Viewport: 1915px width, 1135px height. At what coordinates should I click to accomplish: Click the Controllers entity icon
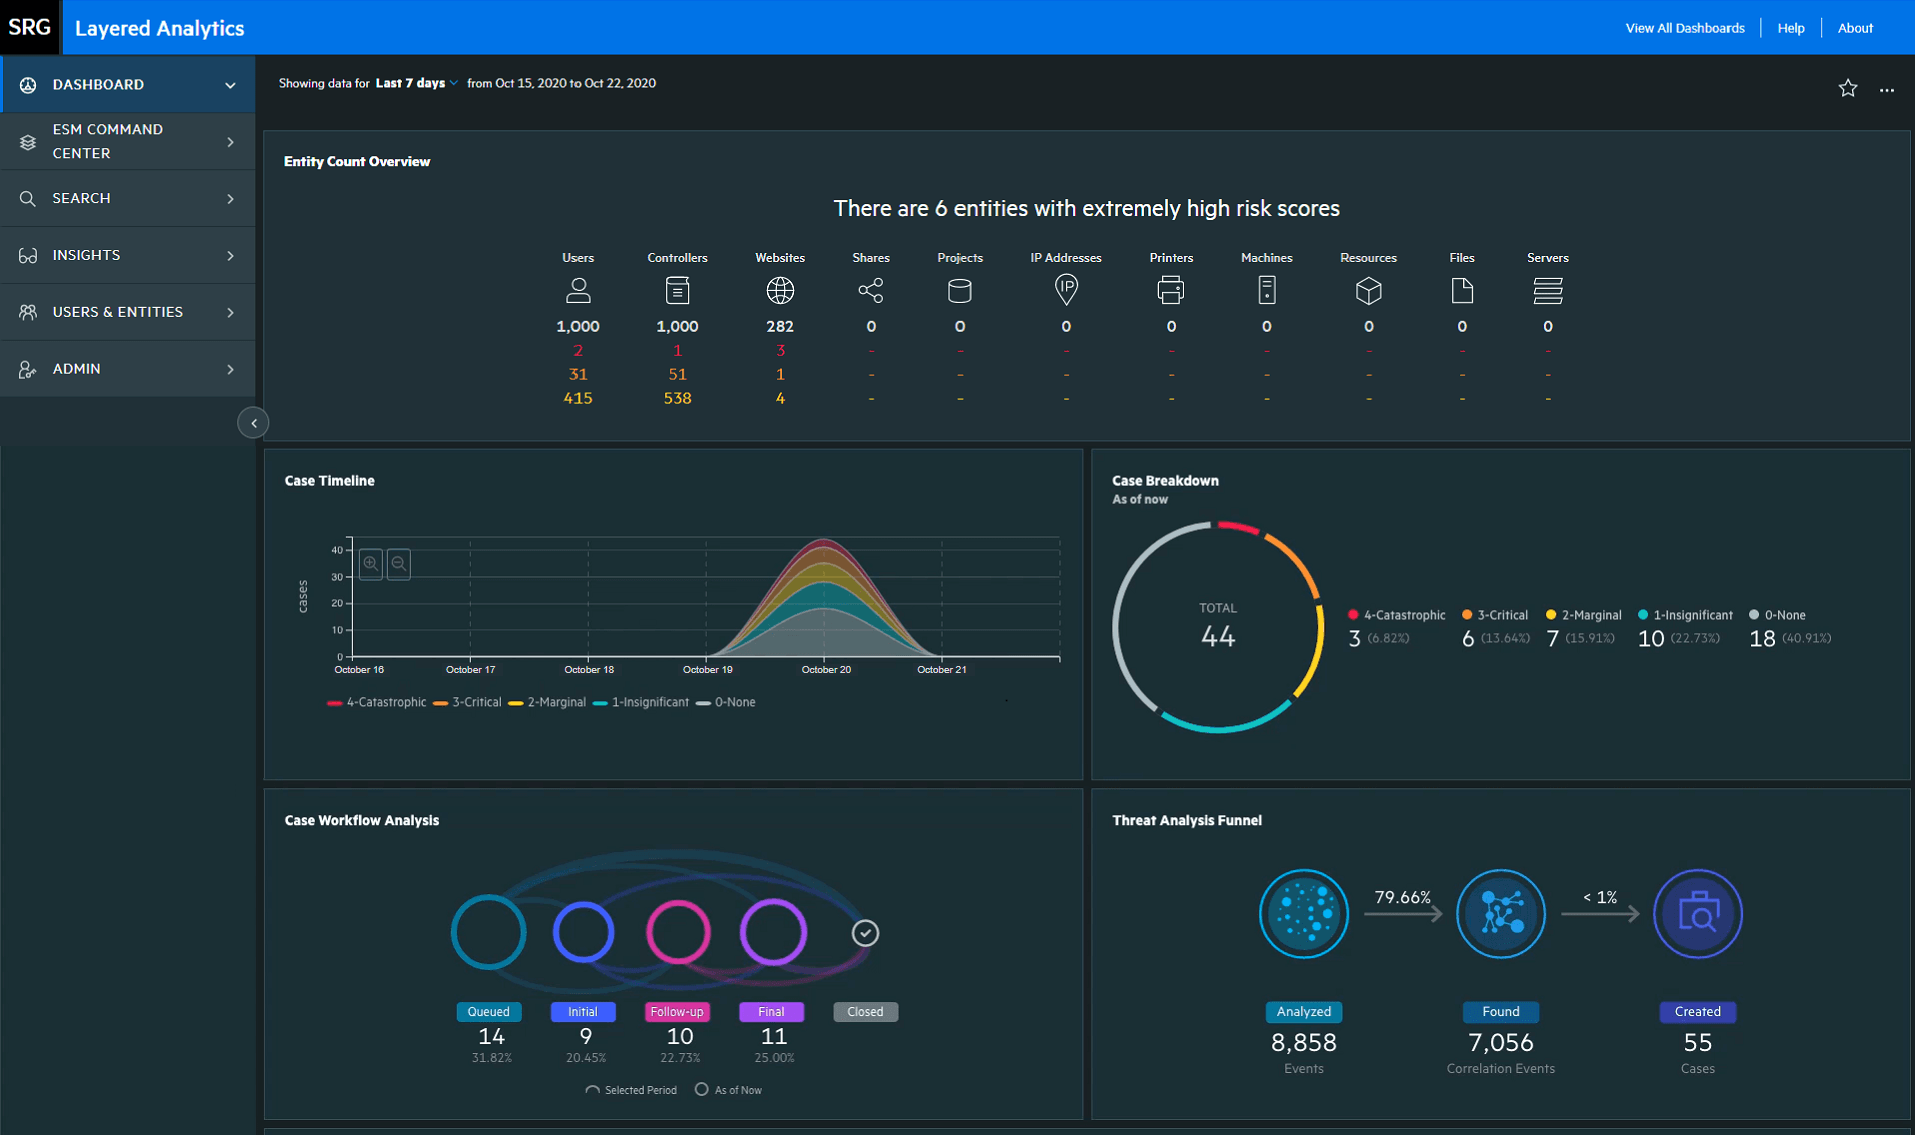click(x=677, y=291)
